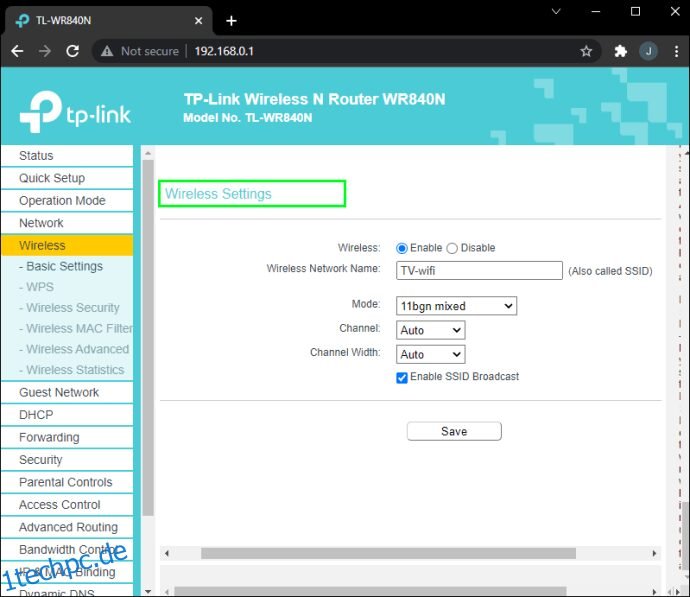Open Operation Mode in the sidebar
The image size is (690, 597).
[x=67, y=201]
